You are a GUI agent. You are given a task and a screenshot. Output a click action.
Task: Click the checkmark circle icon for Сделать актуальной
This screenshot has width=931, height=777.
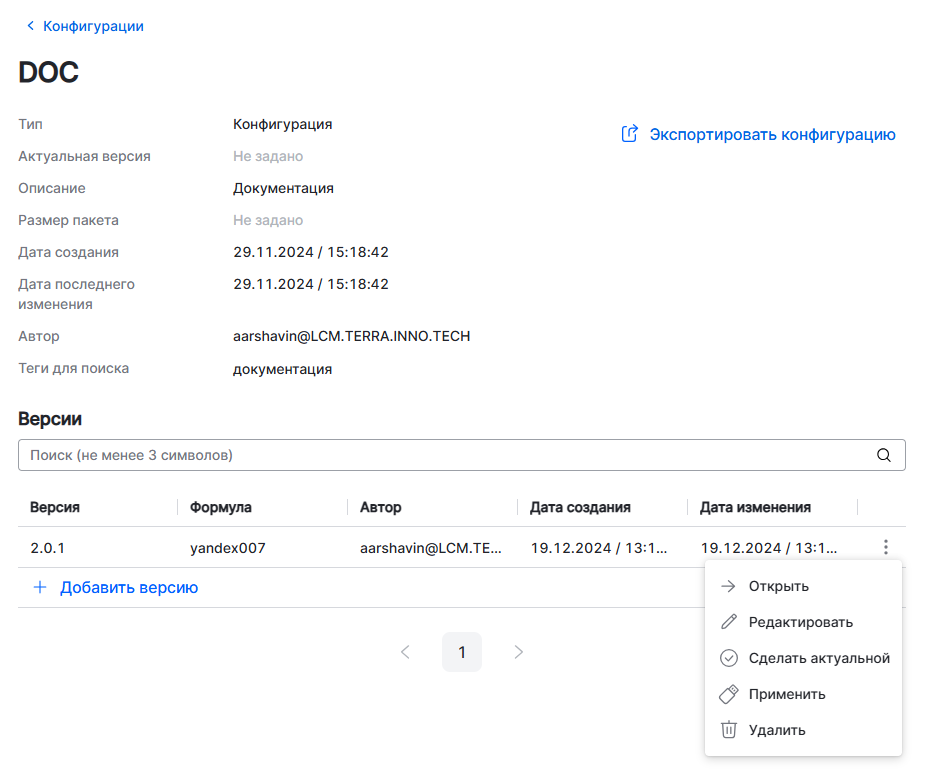point(729,658)
